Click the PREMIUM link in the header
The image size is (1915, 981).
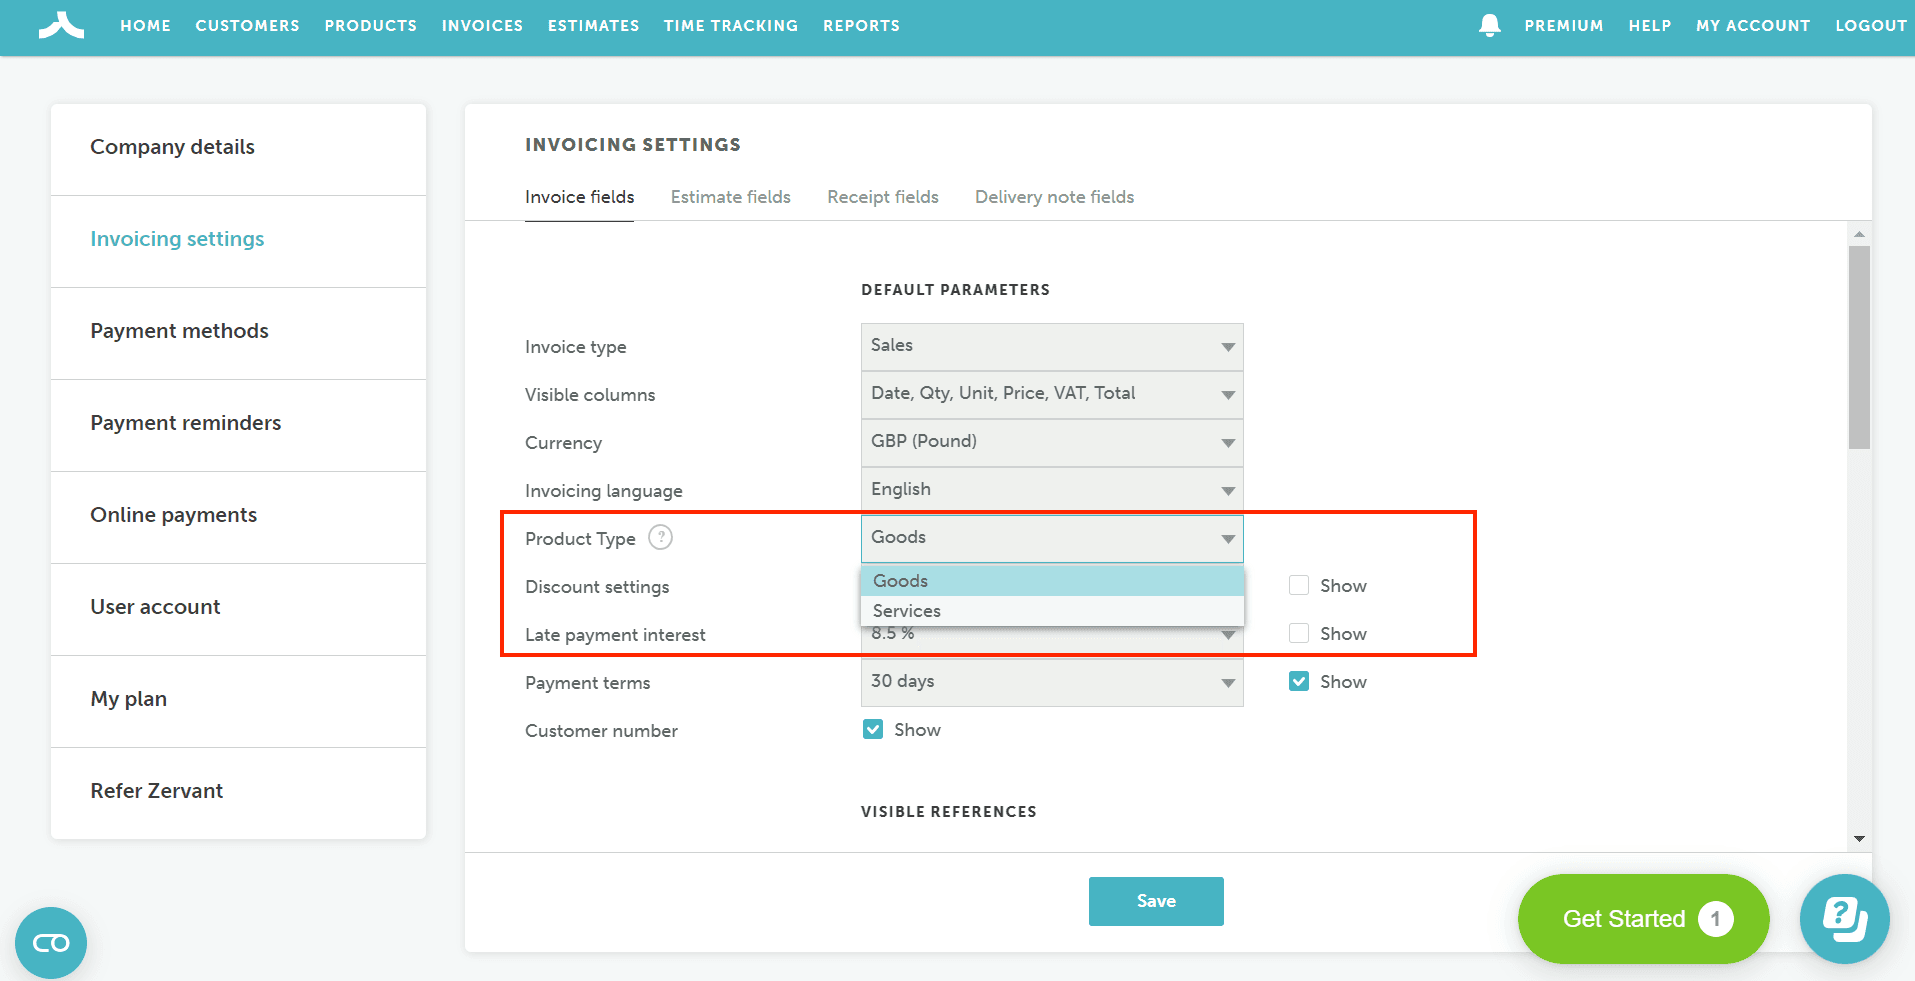tap(1563, 26)
